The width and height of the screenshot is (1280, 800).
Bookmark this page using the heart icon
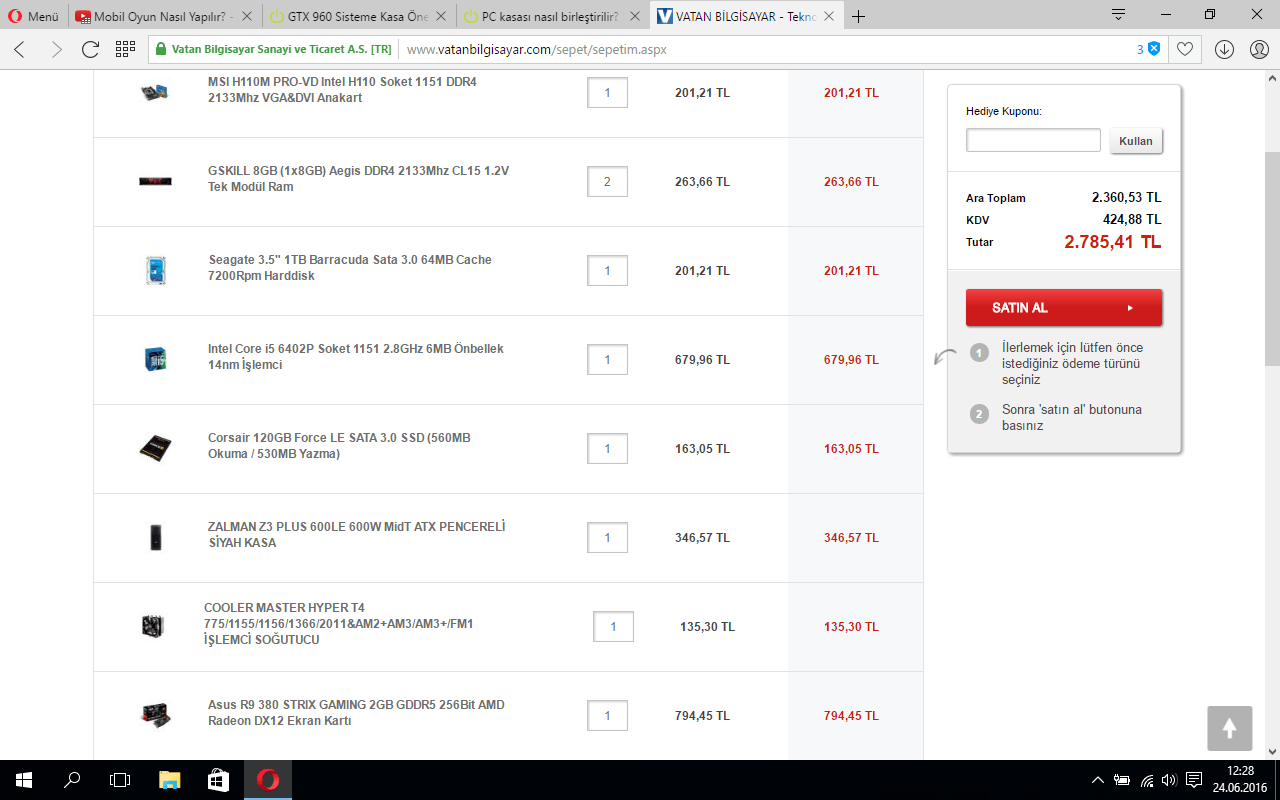pyautogui.click(x=1183, y=47)
